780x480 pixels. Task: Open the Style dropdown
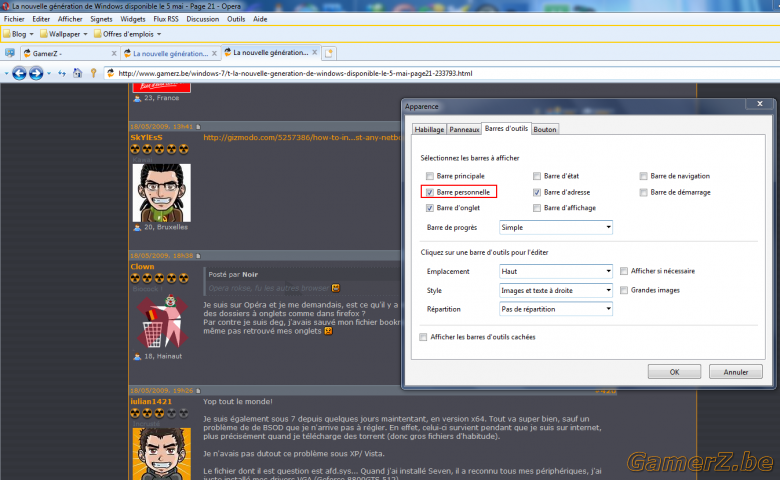(x=556, y=290)
